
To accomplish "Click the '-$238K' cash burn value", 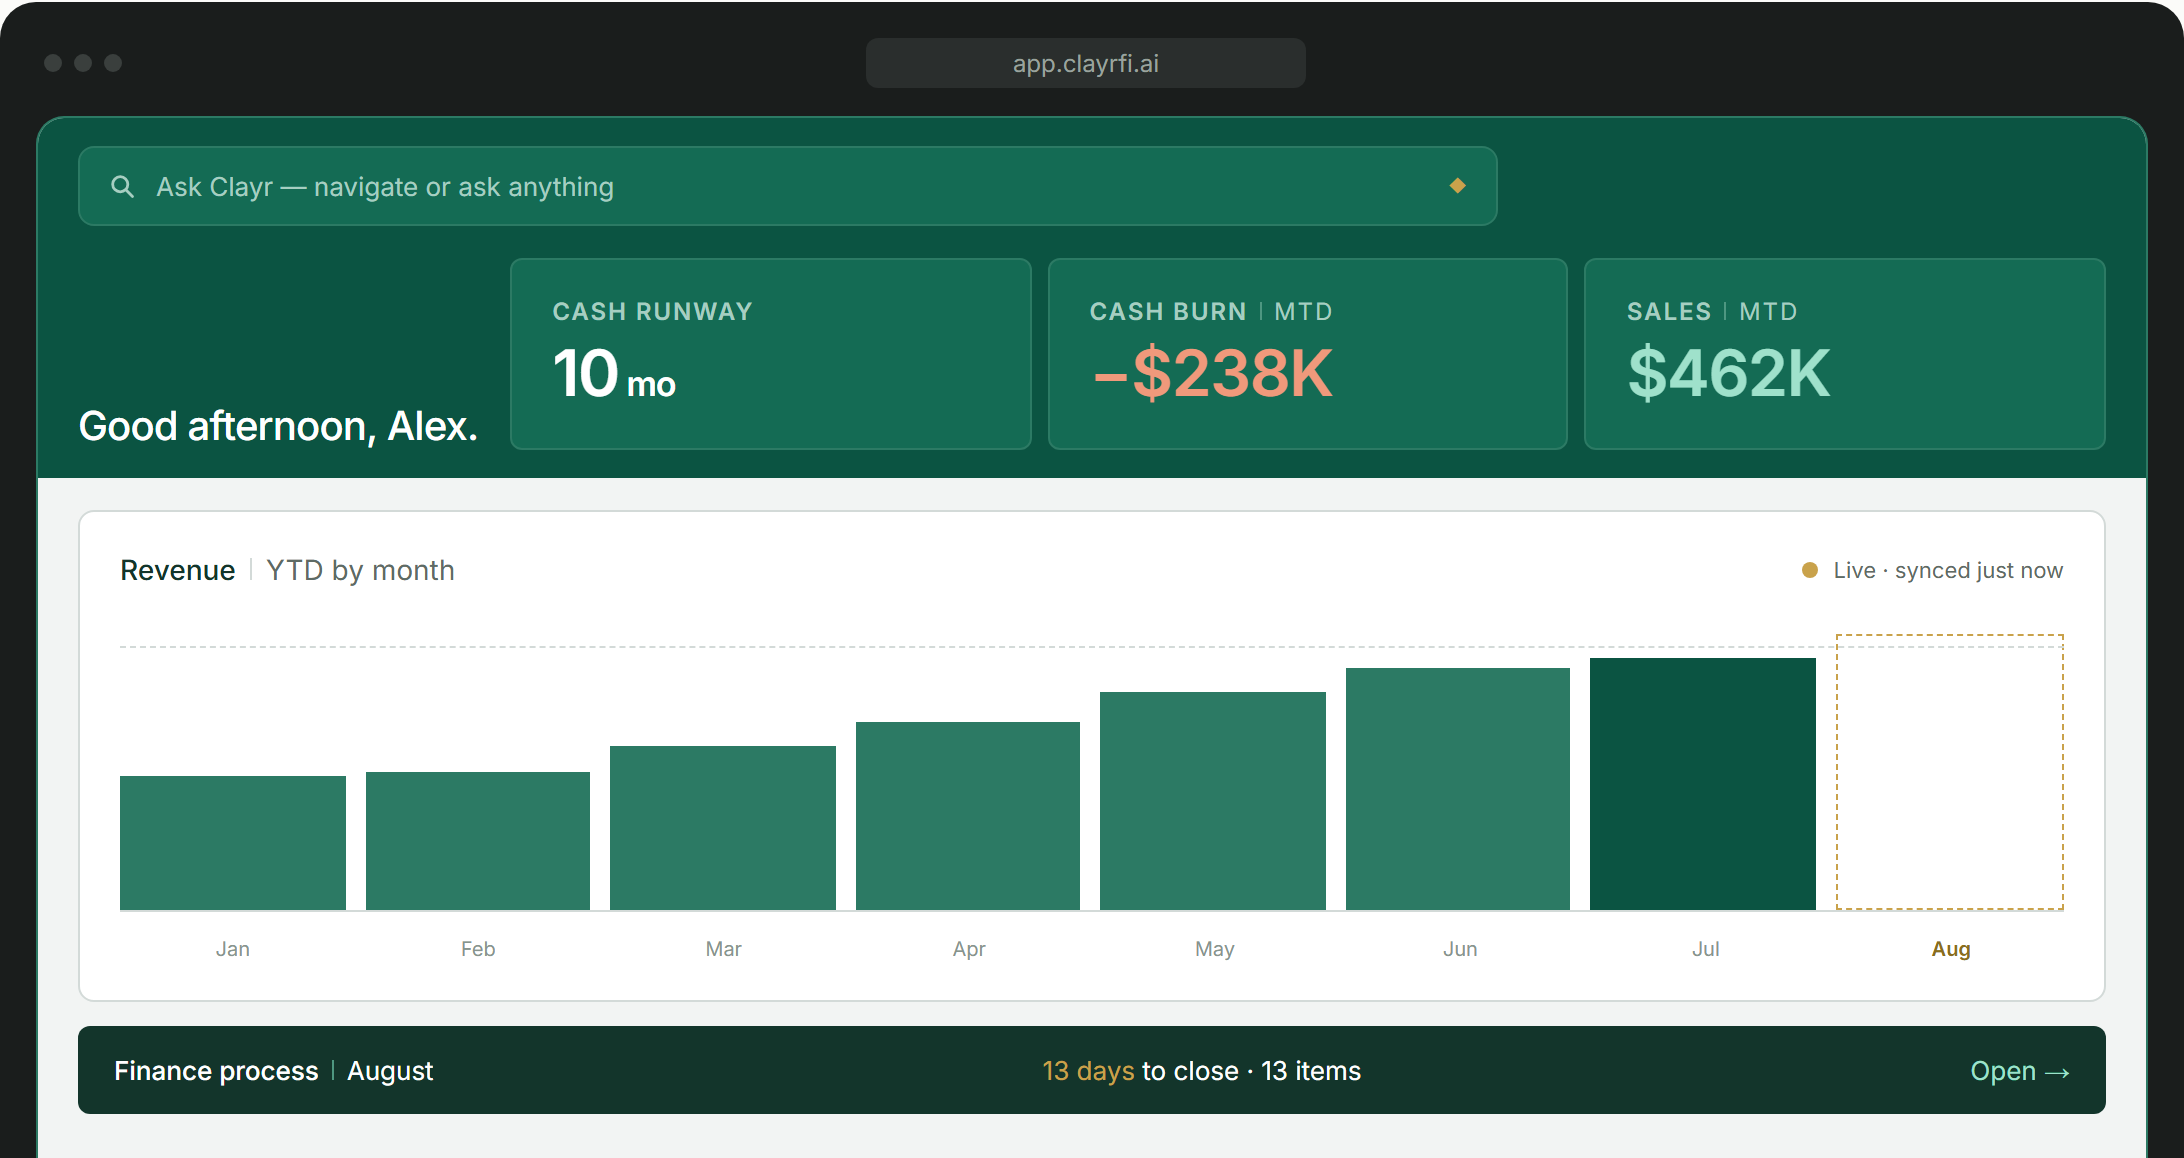I will point(1213,373).
